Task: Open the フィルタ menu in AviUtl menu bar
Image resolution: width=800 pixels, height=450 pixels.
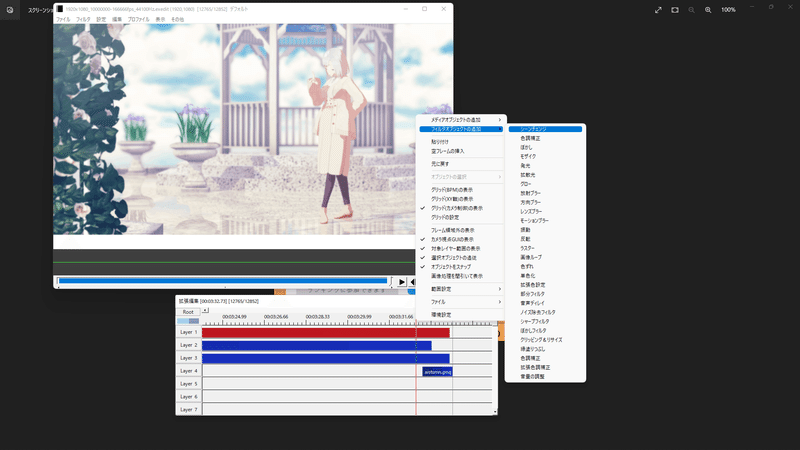Action: 83,19
